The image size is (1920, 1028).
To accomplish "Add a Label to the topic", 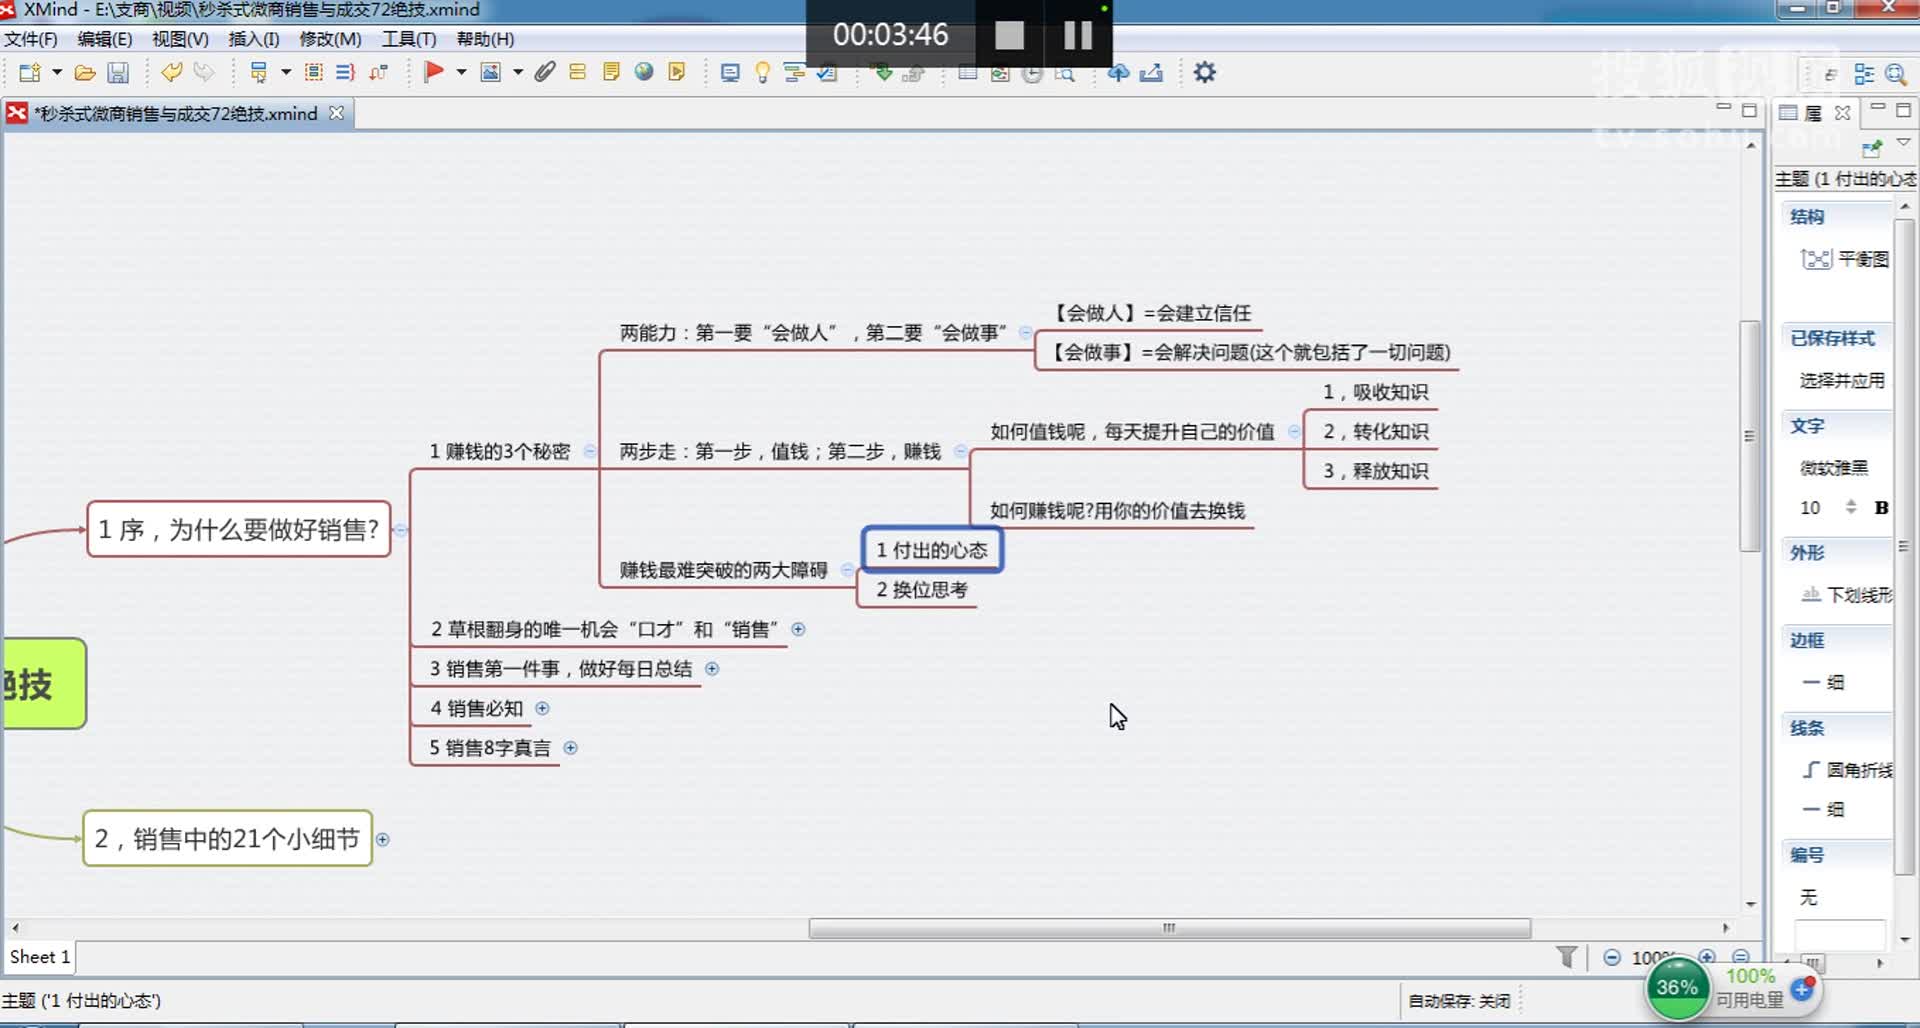I will (578, 72).
